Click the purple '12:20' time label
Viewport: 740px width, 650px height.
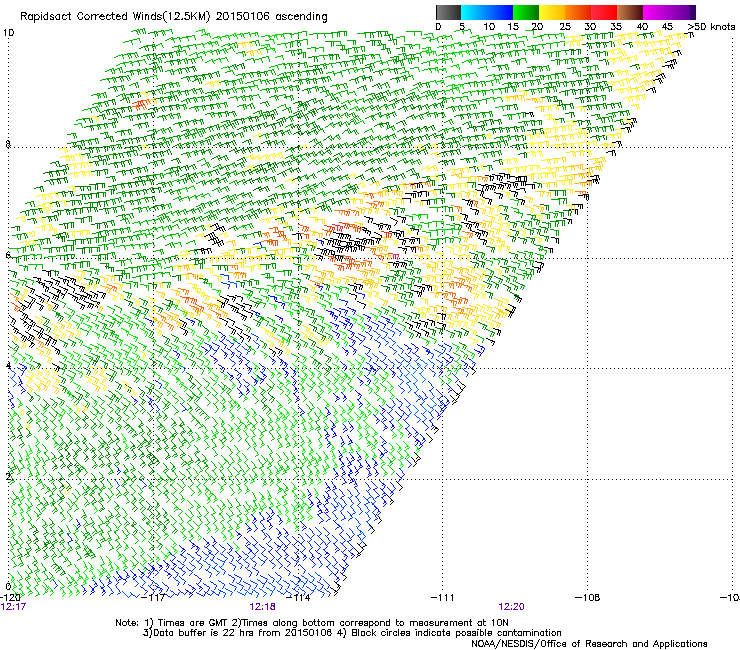click(512, 607)
